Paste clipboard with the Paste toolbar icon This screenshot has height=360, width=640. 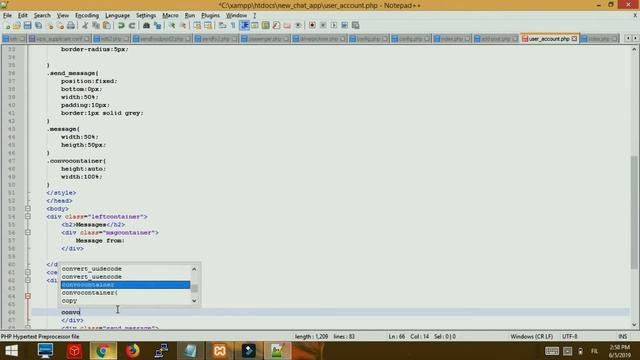107,26
